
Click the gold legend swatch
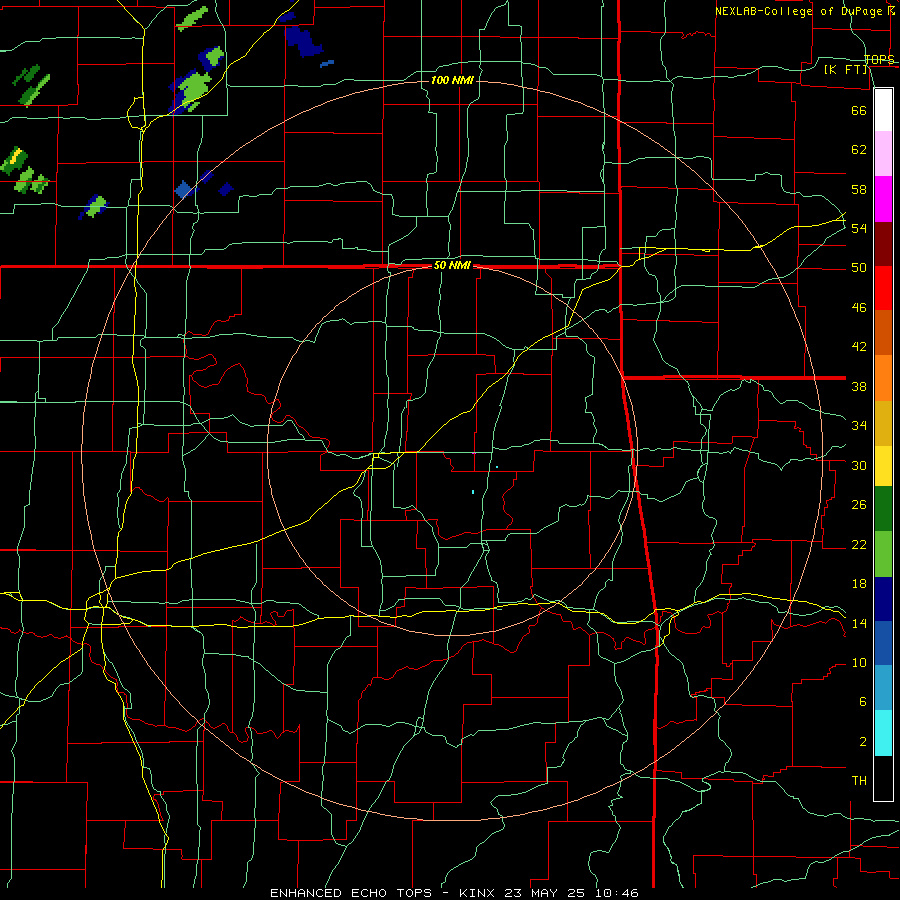(883, 424)
